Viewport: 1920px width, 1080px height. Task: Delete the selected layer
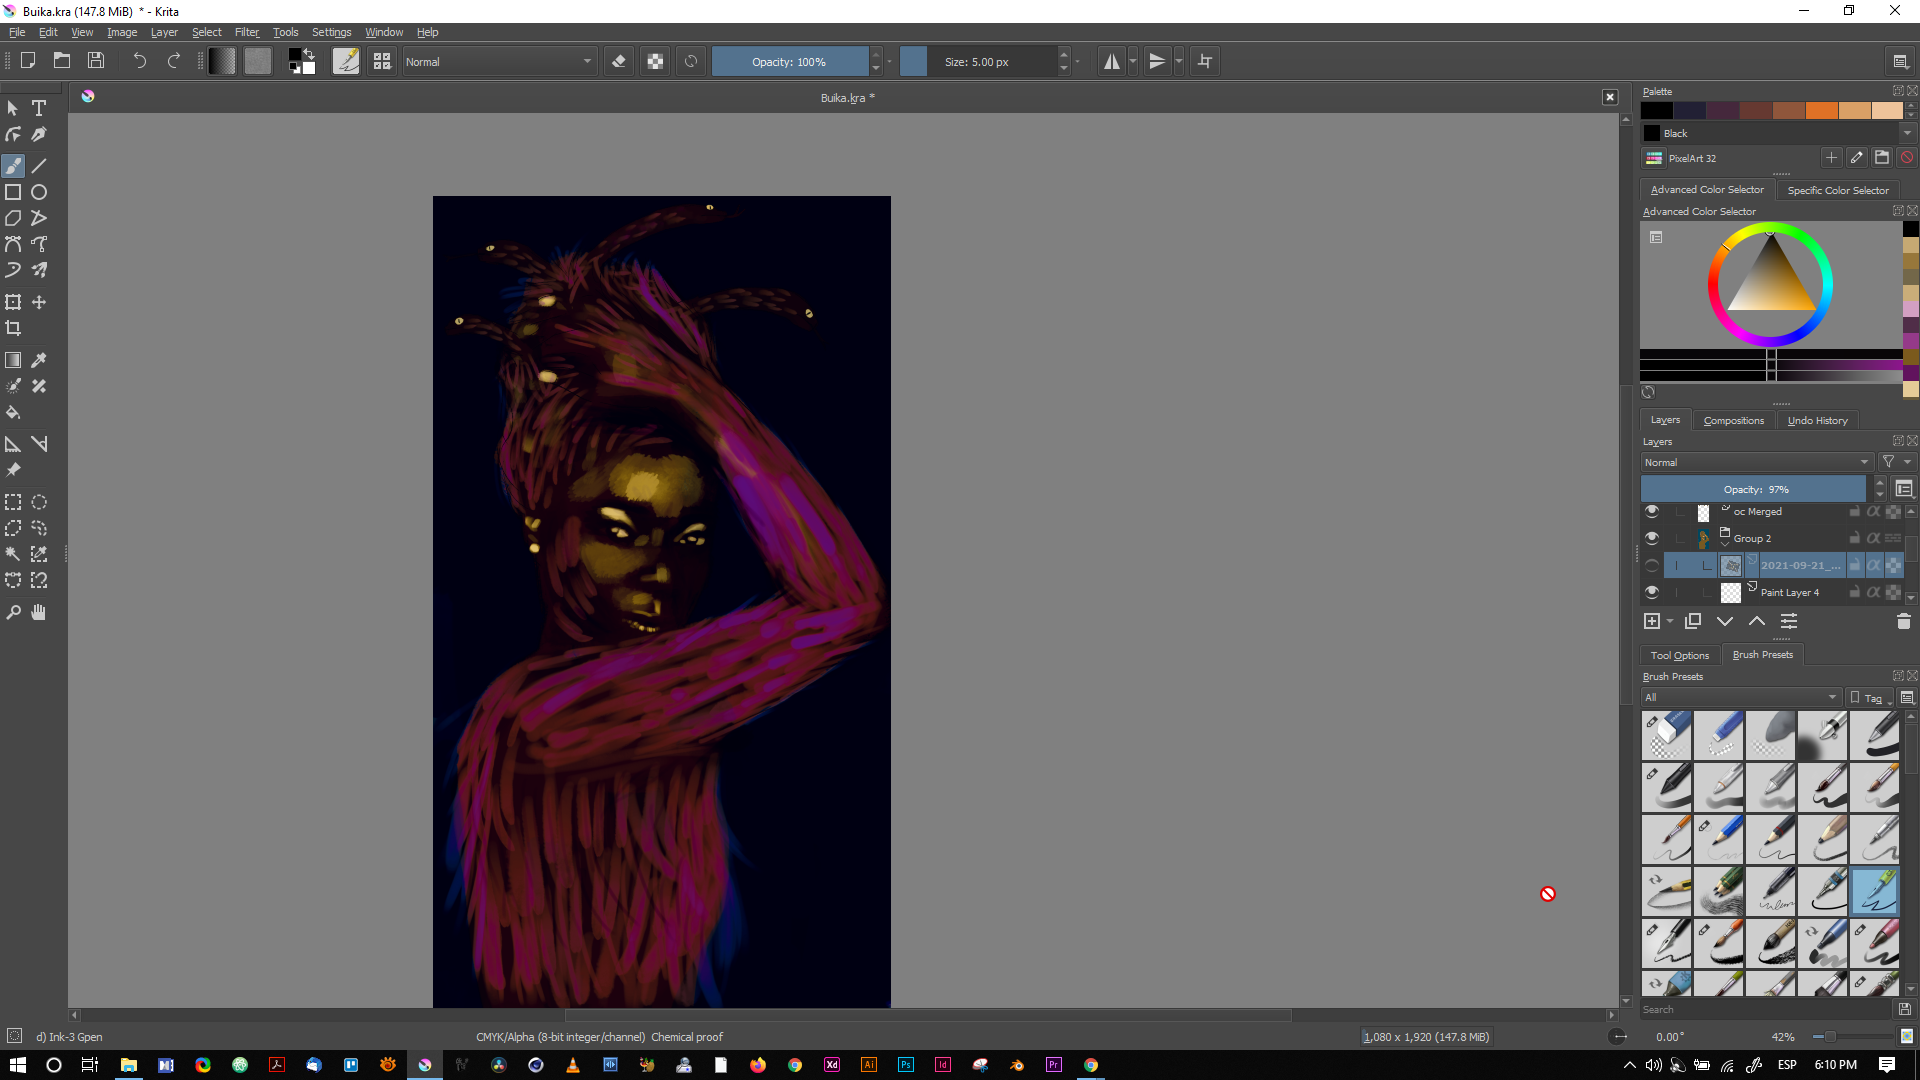(x=1903, y=622)
